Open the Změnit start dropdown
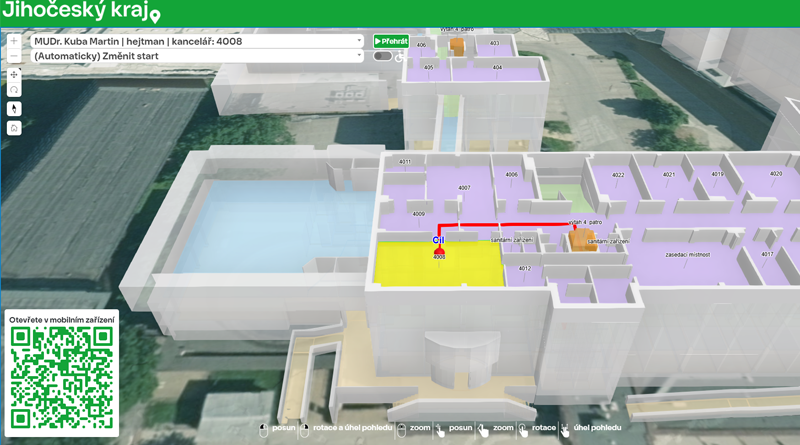The image size is (800, 445). click(197, 56)
